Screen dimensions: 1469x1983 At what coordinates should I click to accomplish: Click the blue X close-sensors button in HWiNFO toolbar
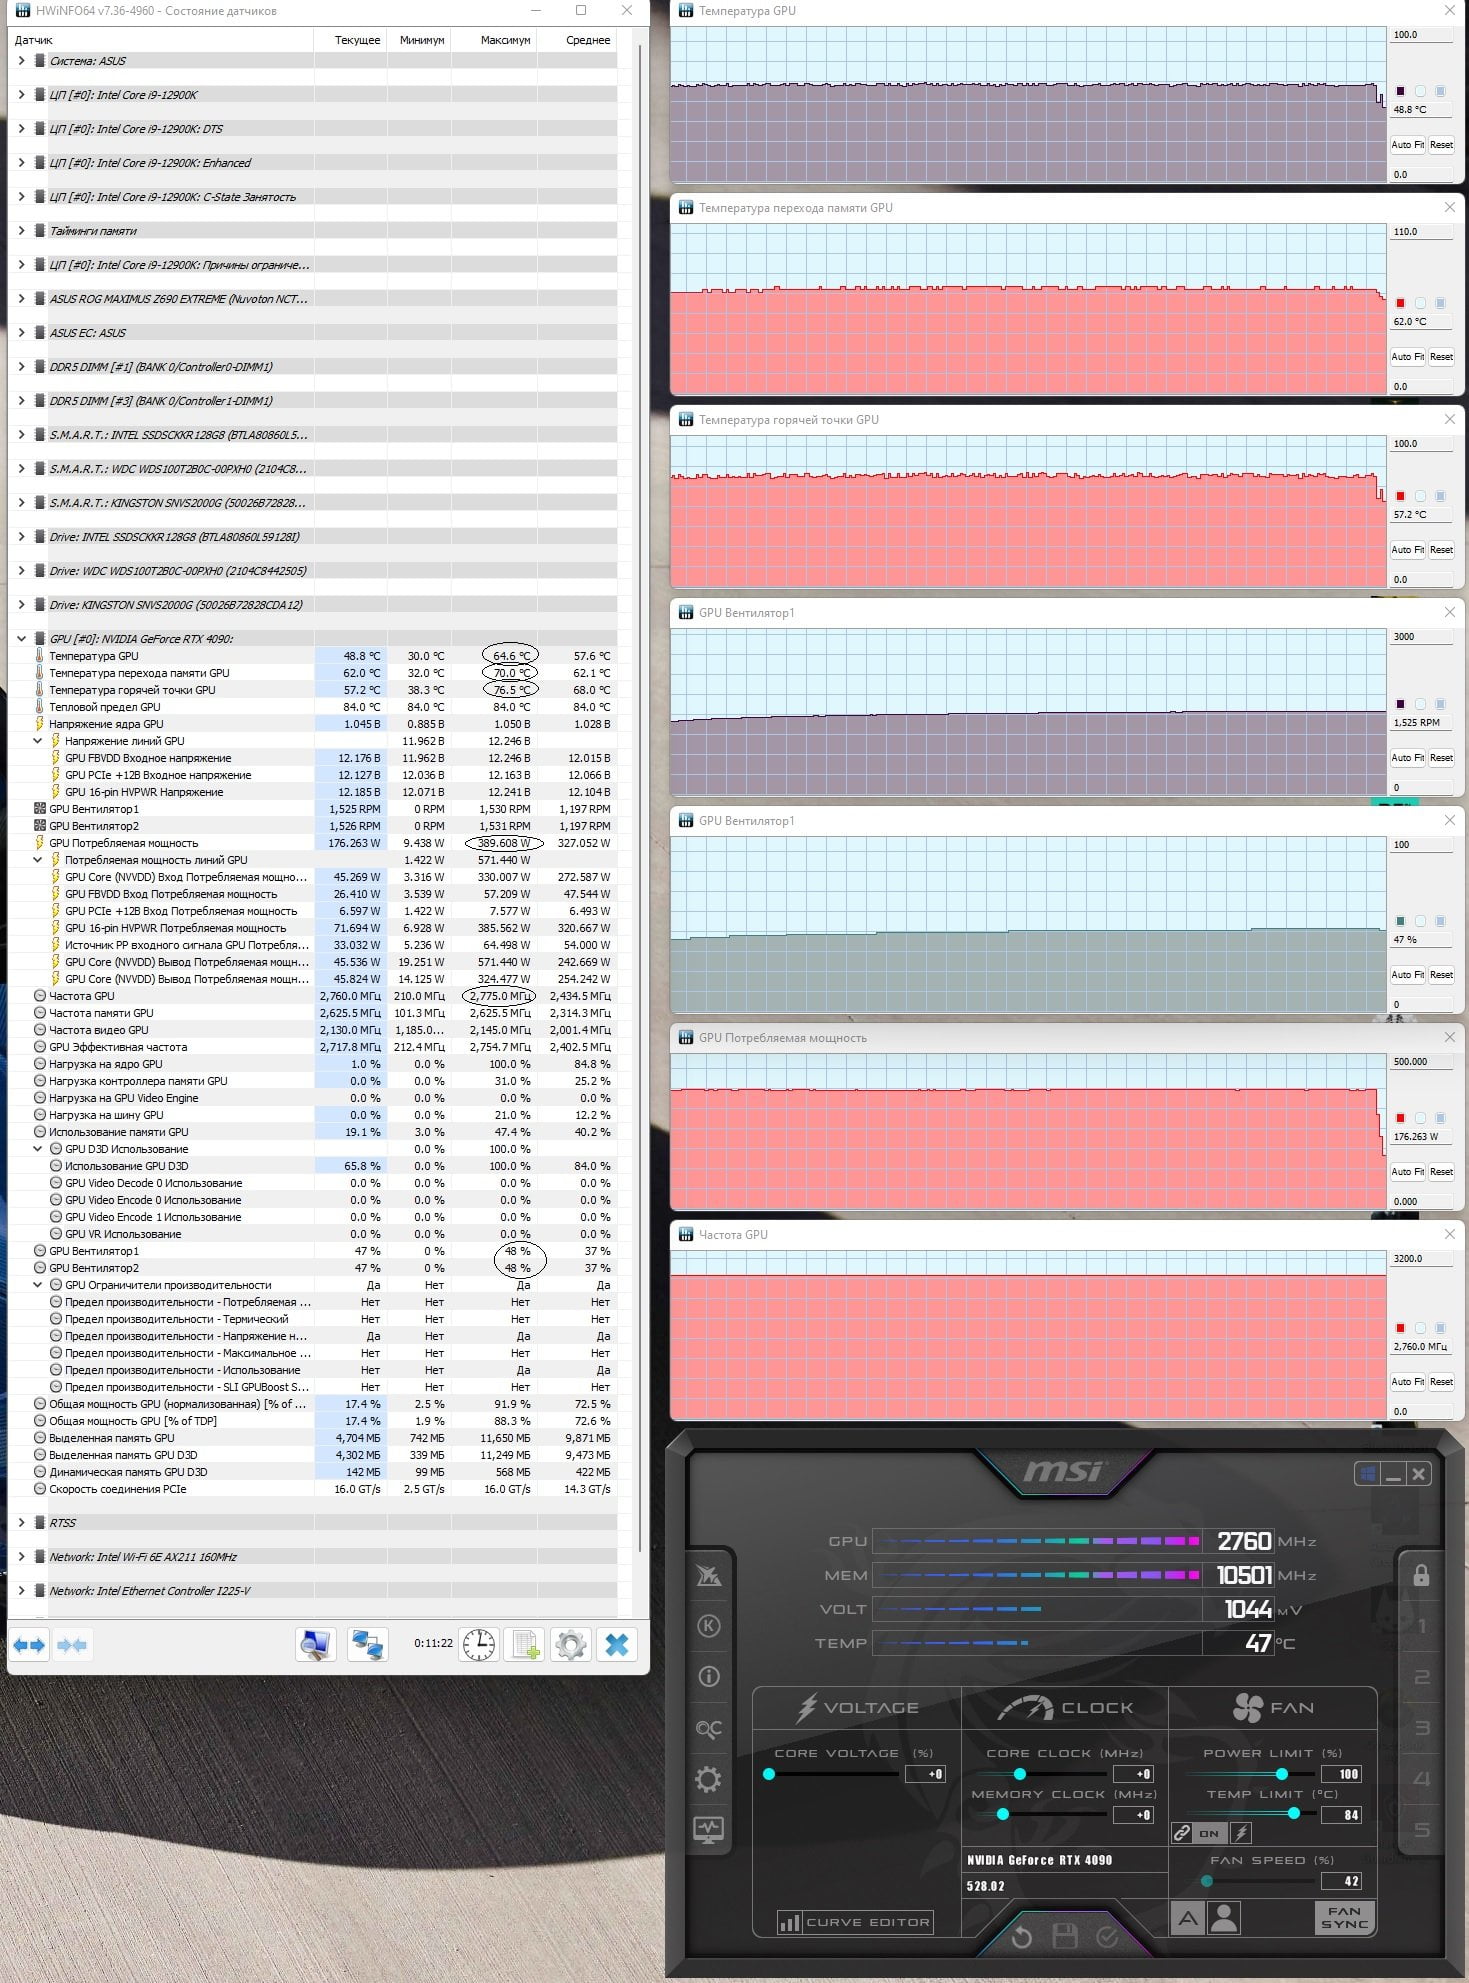[617, 1645]
